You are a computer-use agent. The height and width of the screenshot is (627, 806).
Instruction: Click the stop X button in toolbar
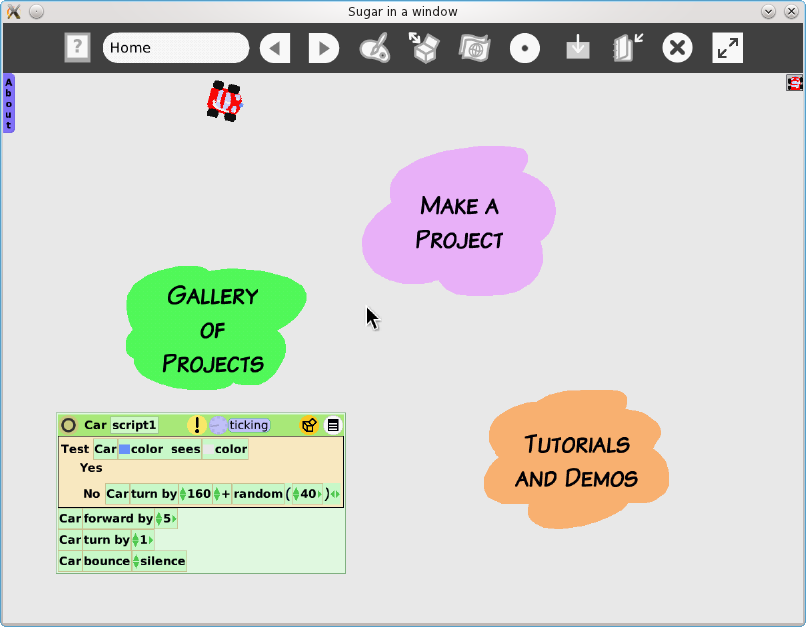[677, 48]
